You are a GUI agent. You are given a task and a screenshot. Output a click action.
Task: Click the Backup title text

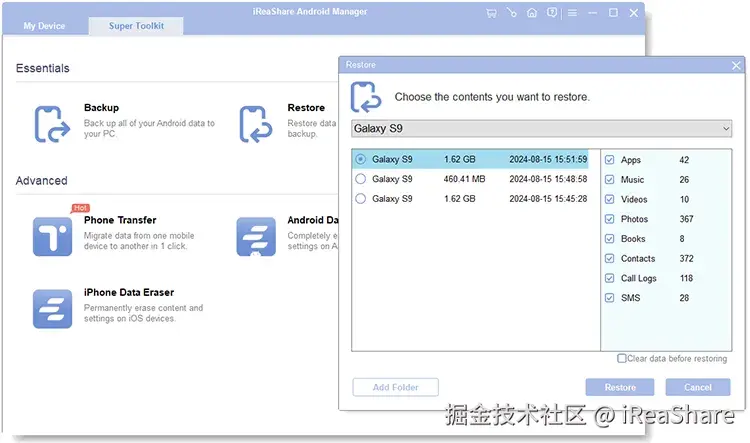point(101,108)
